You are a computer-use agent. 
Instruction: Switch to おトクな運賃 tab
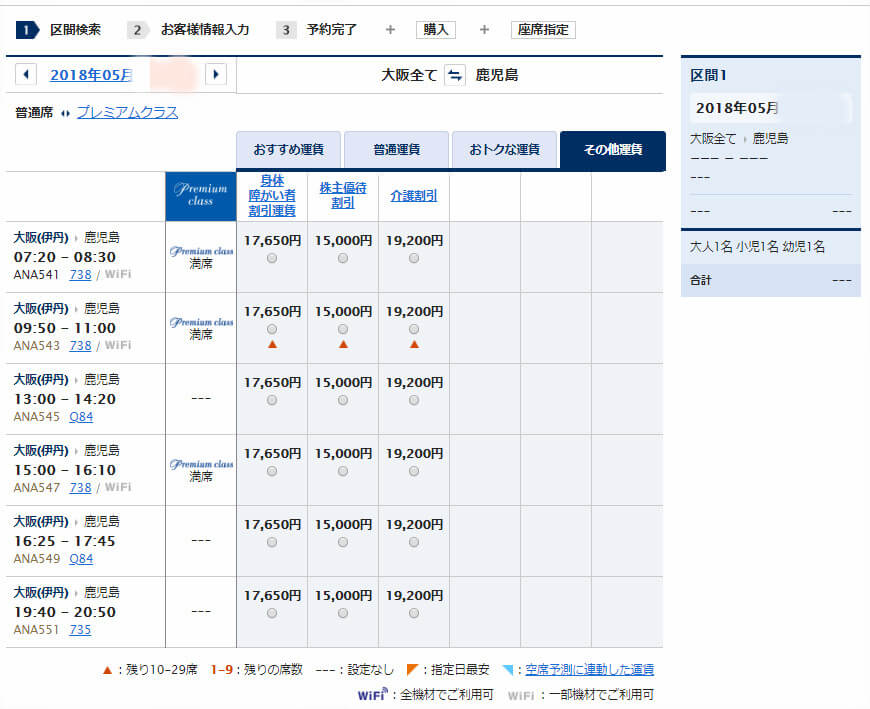point(504,150)
